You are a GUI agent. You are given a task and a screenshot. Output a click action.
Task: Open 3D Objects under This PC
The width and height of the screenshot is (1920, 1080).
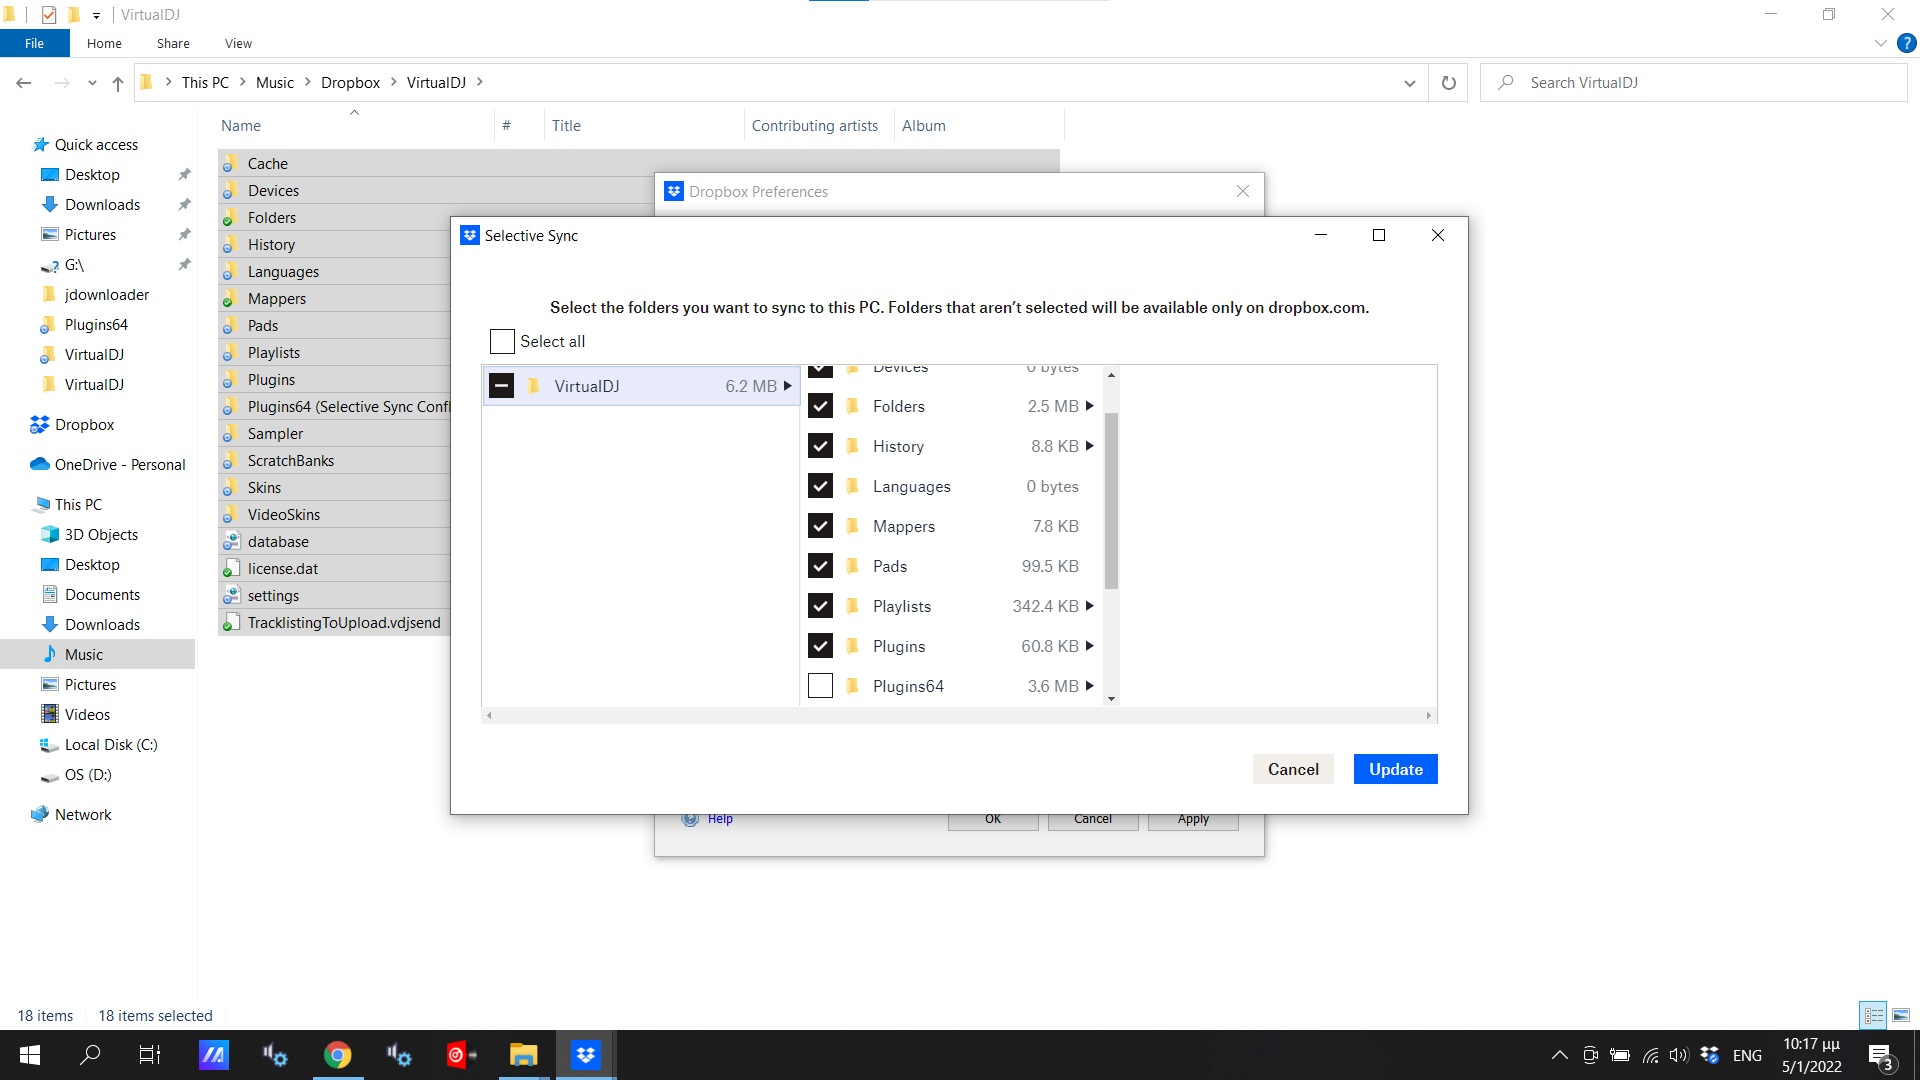tap(101, 535)
